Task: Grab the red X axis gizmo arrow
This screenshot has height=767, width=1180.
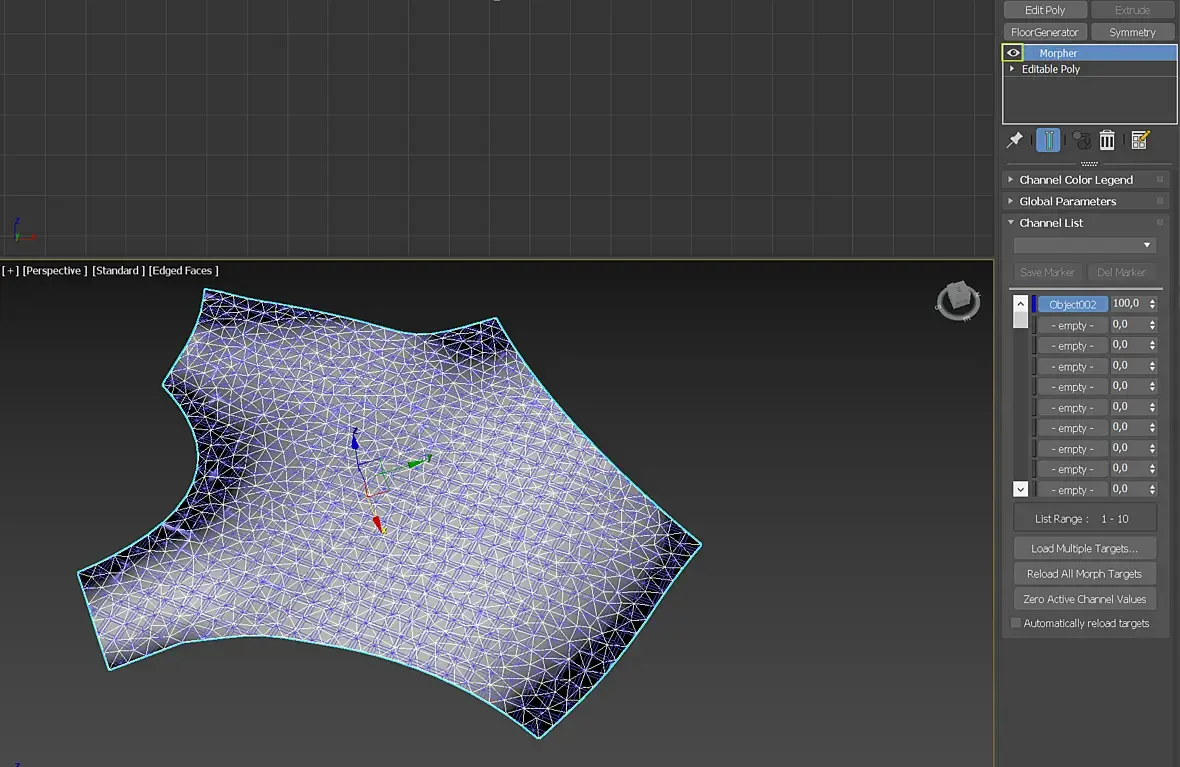Action: (x=379, y=524)
